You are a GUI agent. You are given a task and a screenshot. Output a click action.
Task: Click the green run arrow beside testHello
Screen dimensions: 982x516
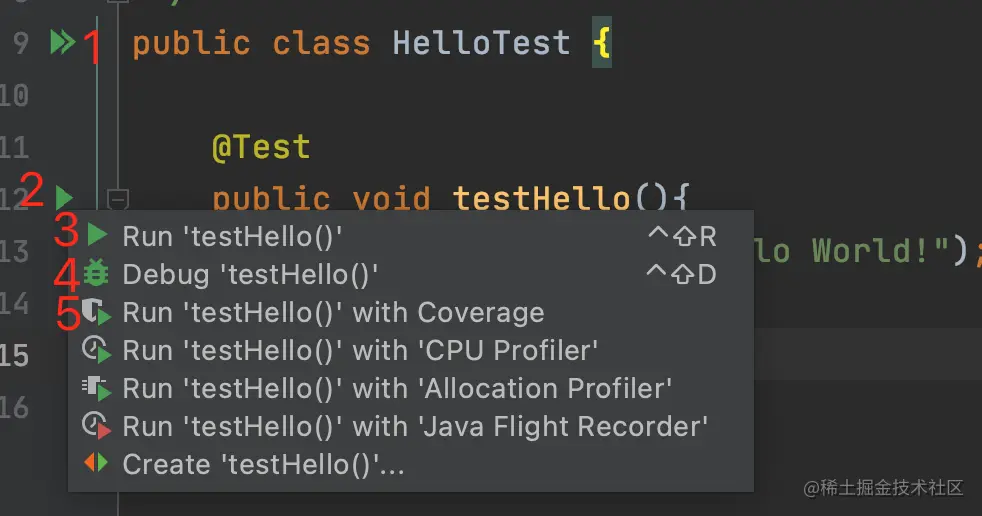point(64,198)
